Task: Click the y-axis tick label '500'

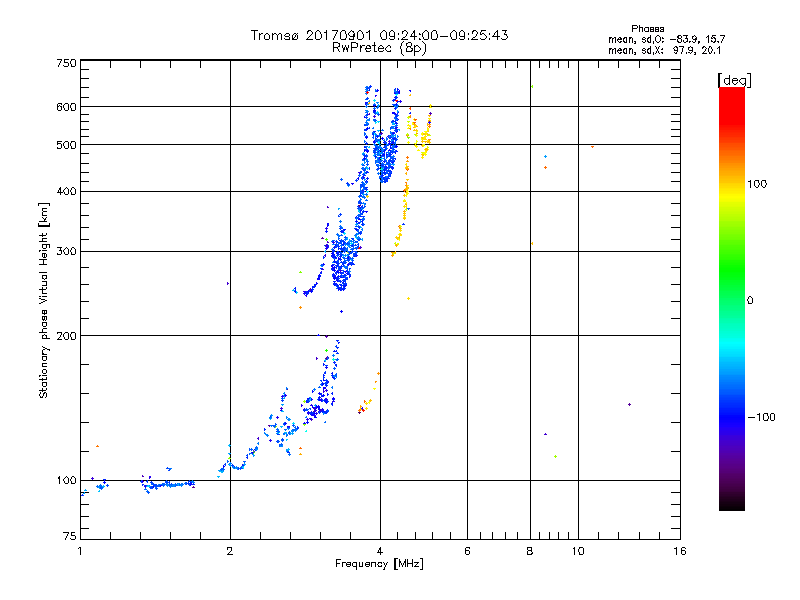Action: tap(66, 145)
